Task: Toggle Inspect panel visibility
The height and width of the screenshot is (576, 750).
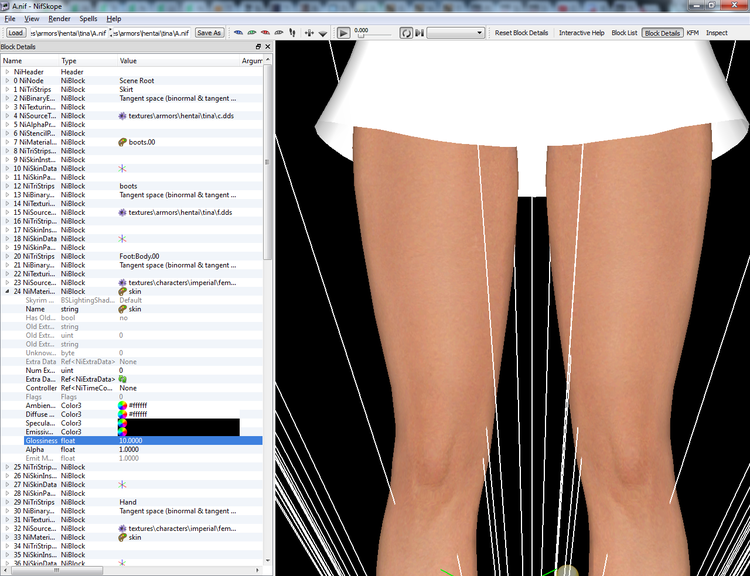Action: coord(717,33)
